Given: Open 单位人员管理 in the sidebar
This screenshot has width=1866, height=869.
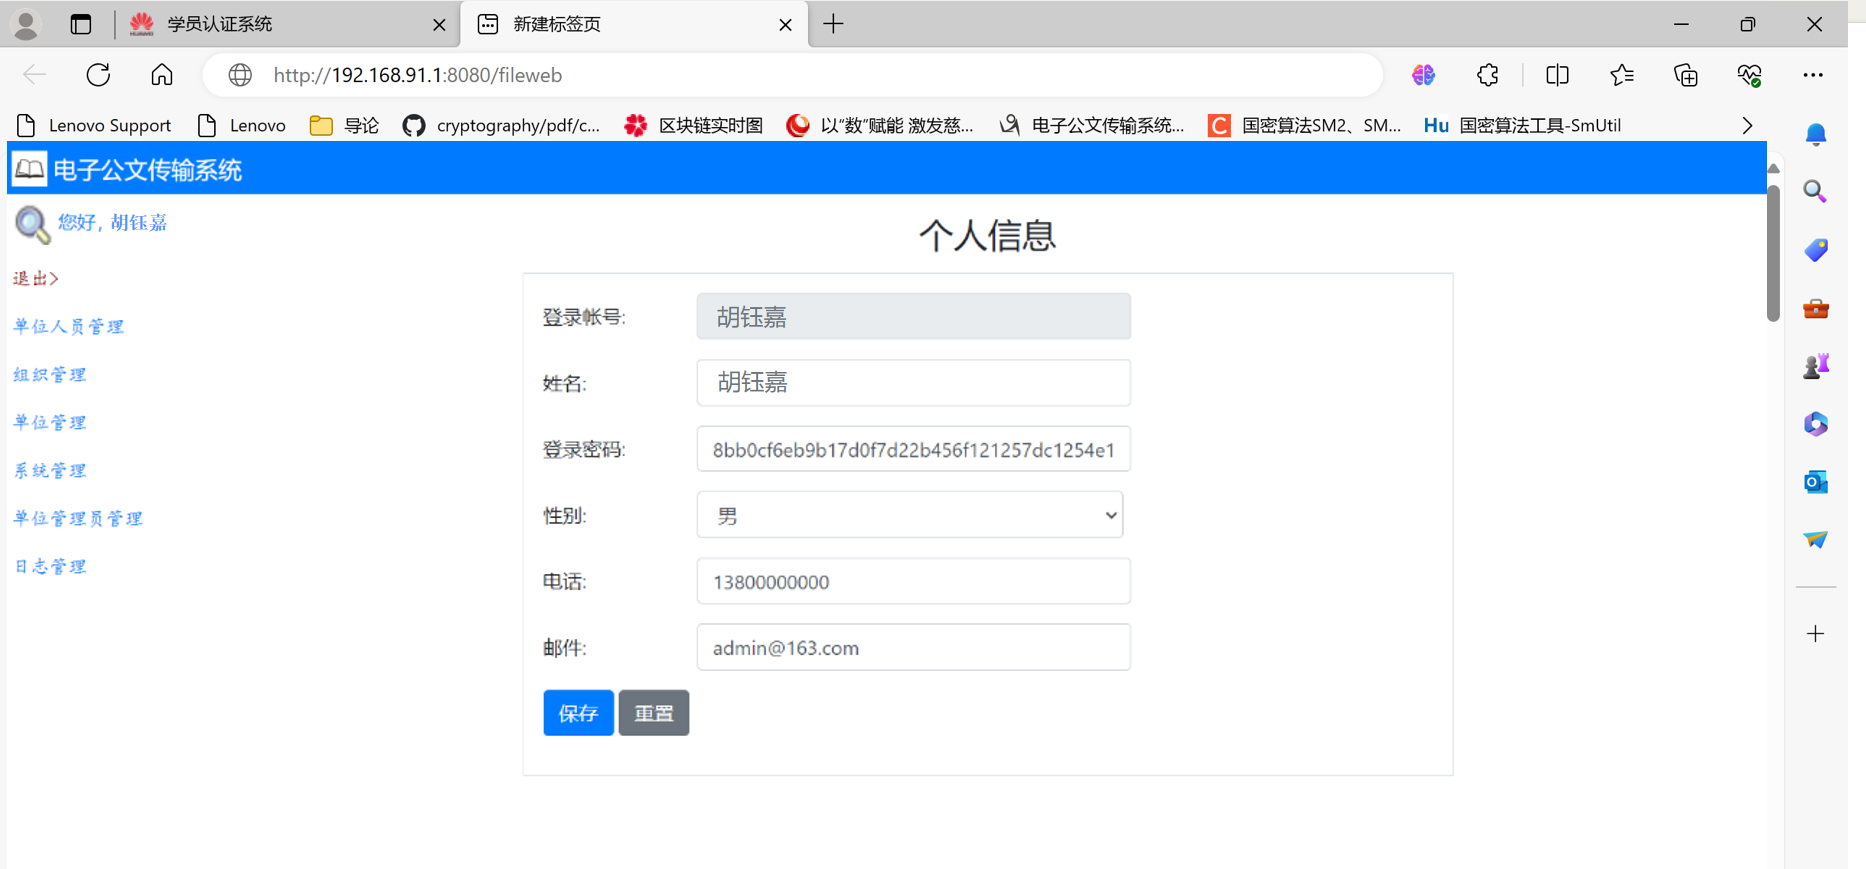Looking at the screenshot, I should click(x=68, y=326).
